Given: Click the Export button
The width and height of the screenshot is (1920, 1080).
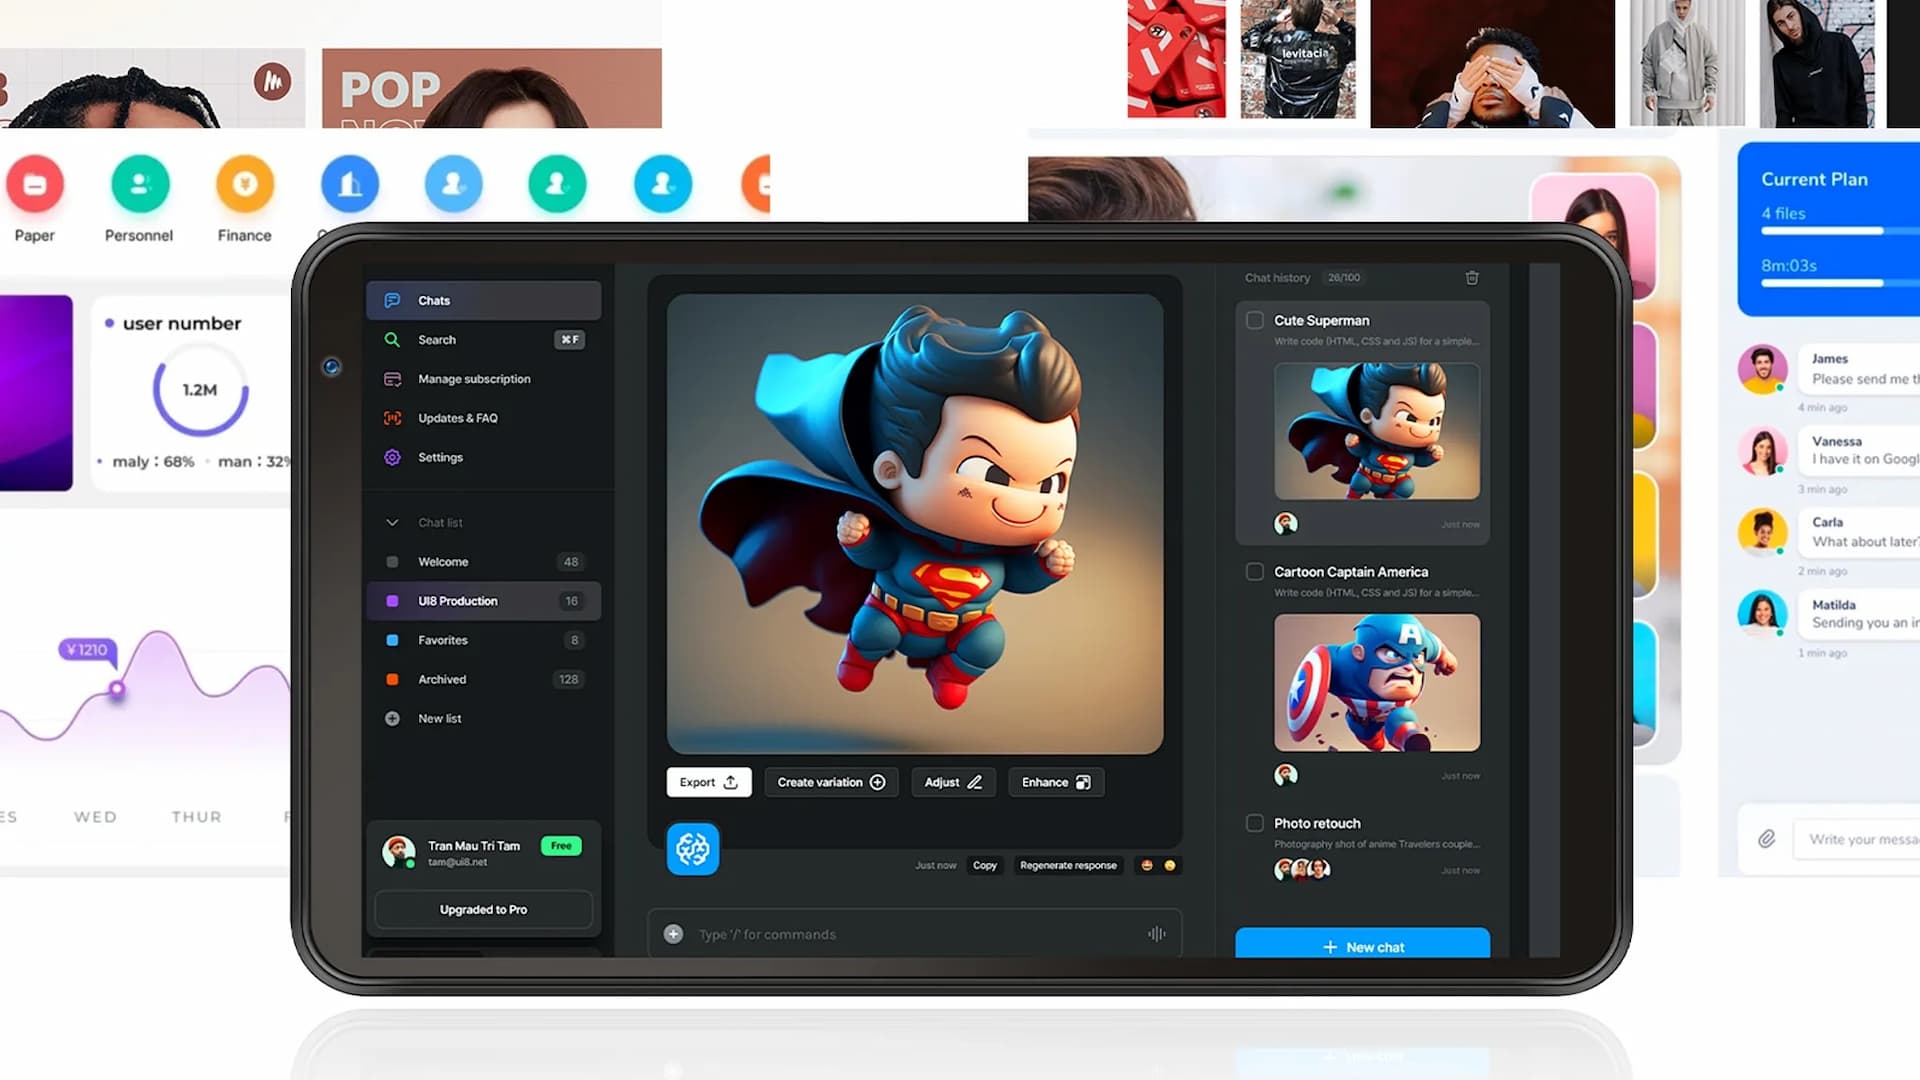Looking at the screenshot, I should point(709,782).
